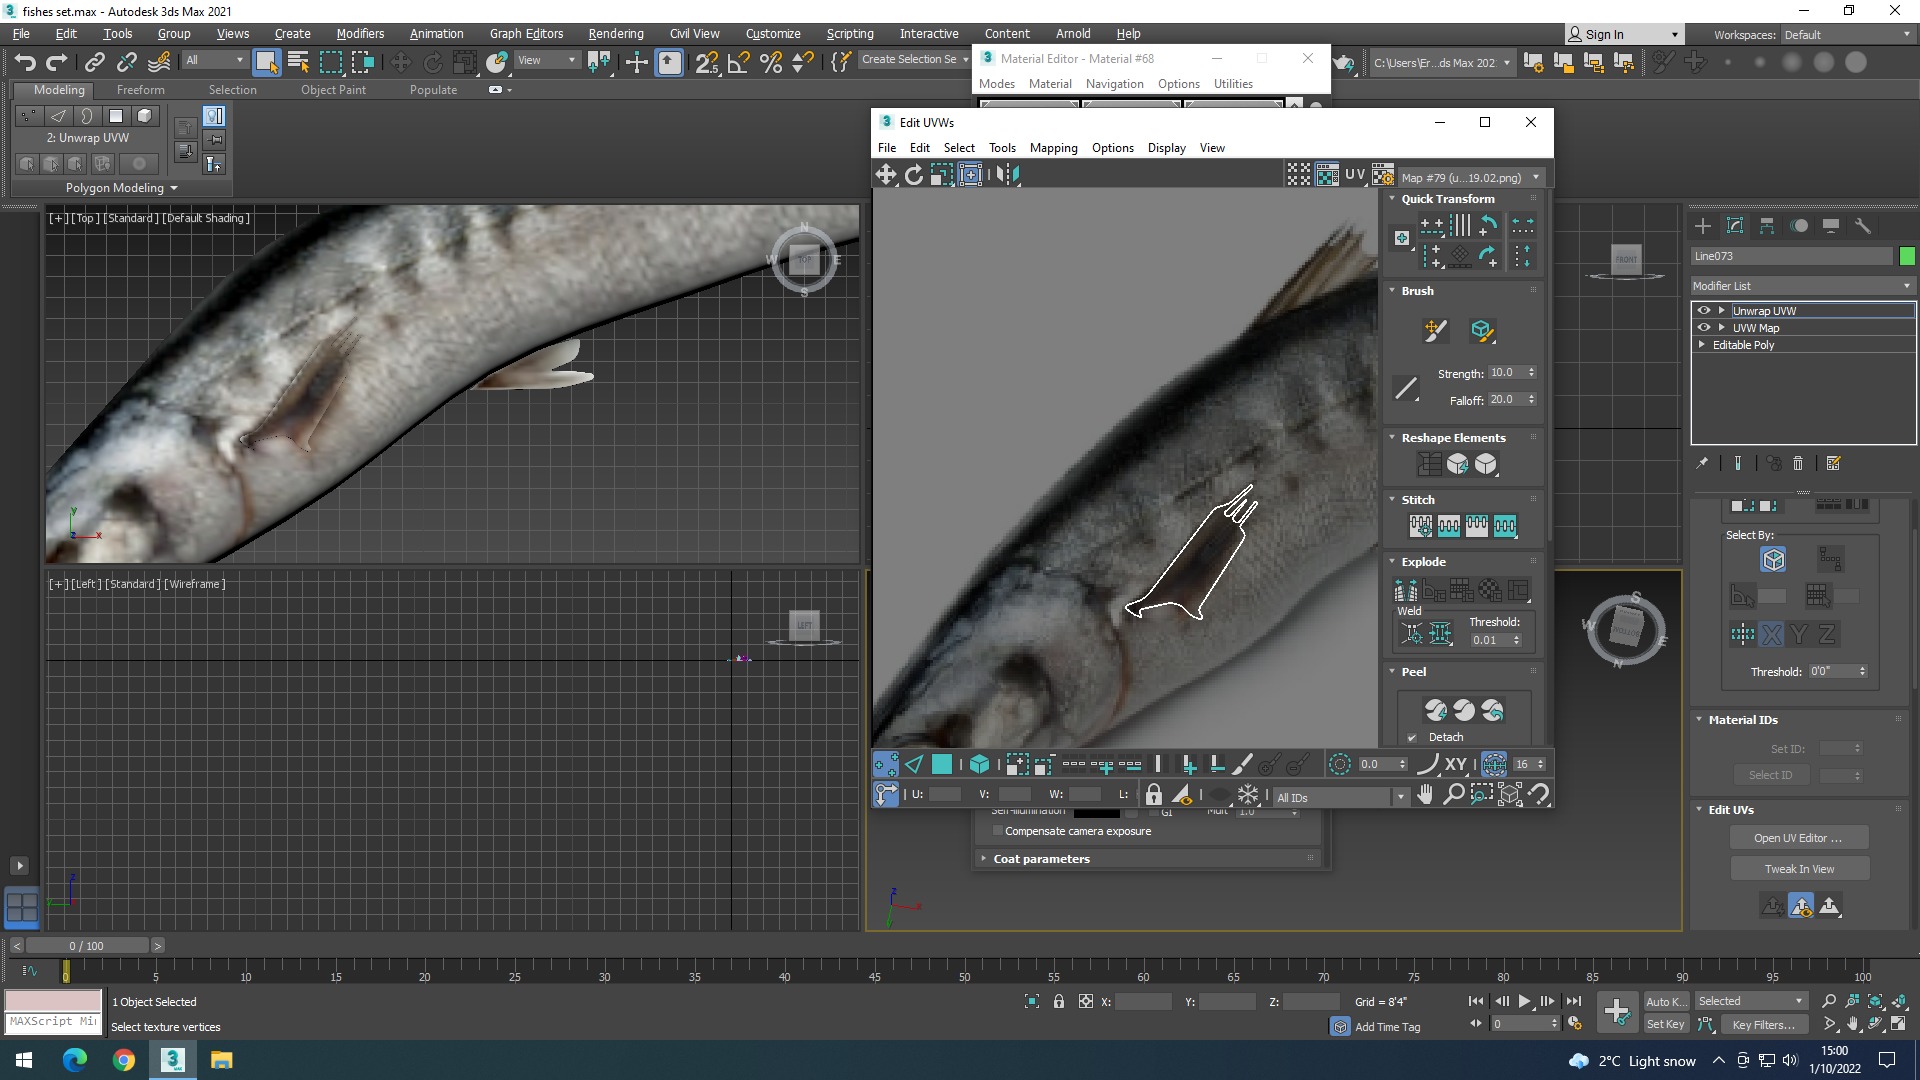
Task: Click the Key Filters button
Action: click(x=1763, y=1024)
